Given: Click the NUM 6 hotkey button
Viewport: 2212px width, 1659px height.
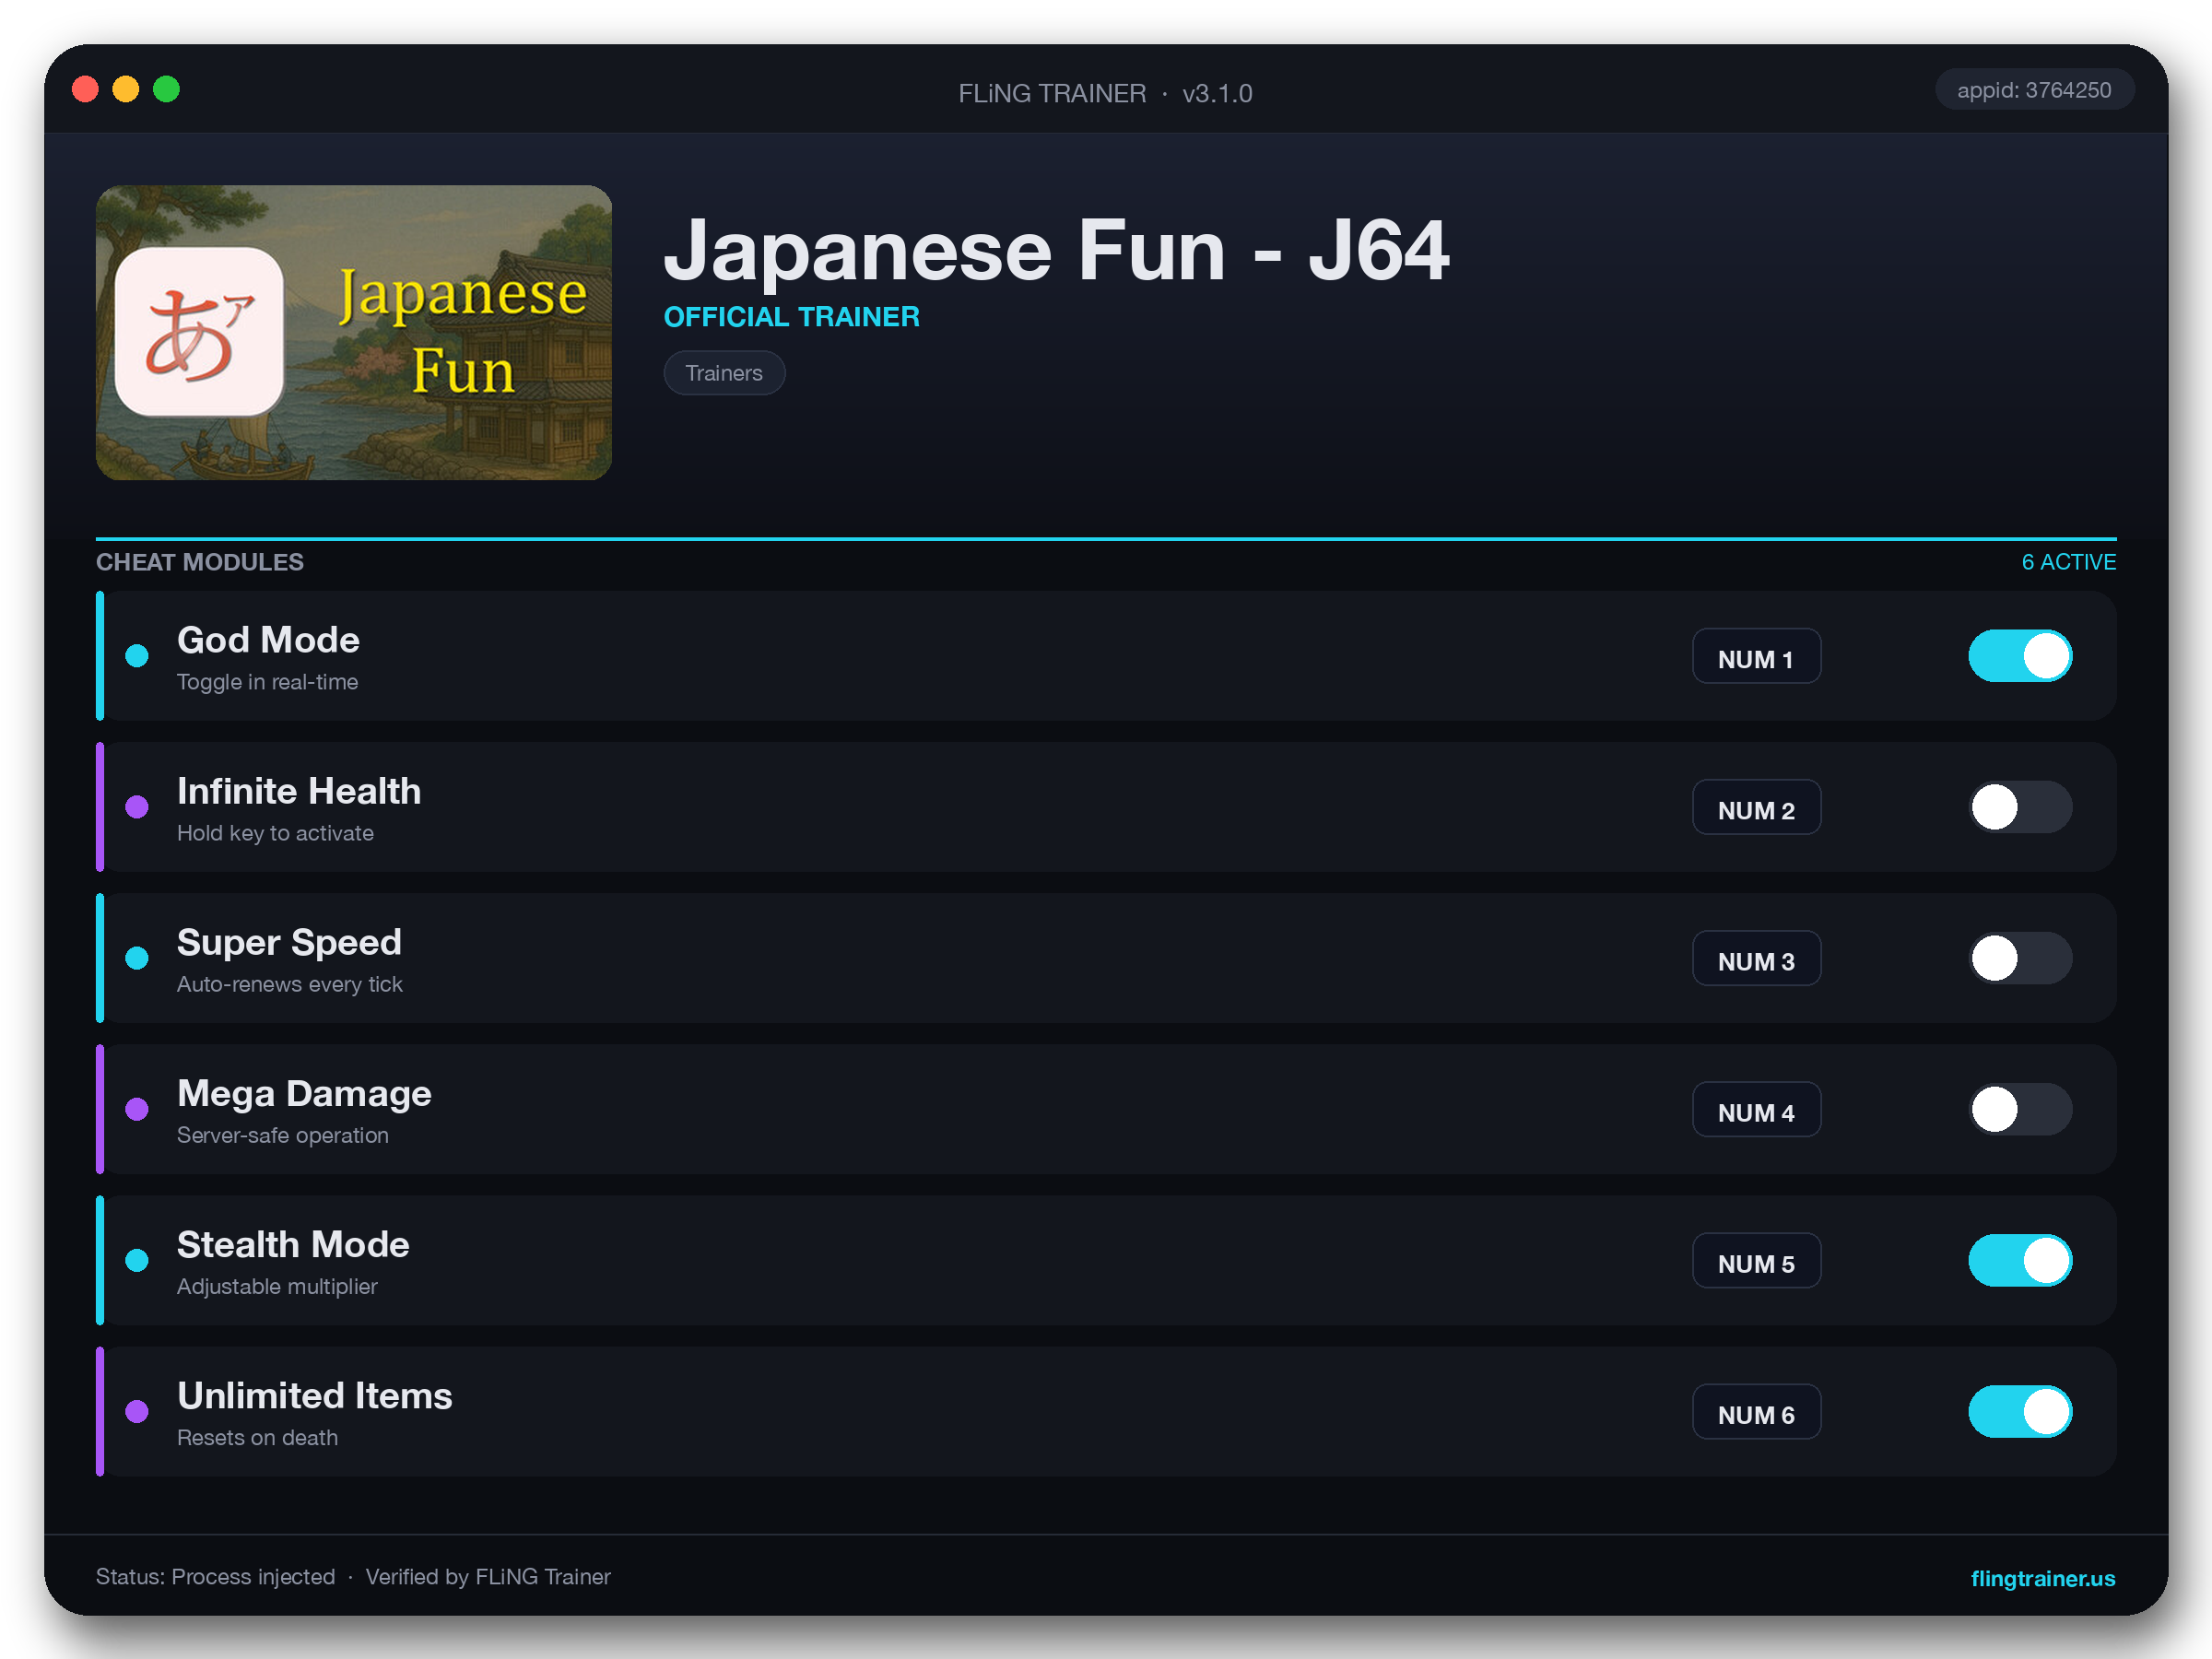Looking at the screenshot, I should point(1756,1411).
